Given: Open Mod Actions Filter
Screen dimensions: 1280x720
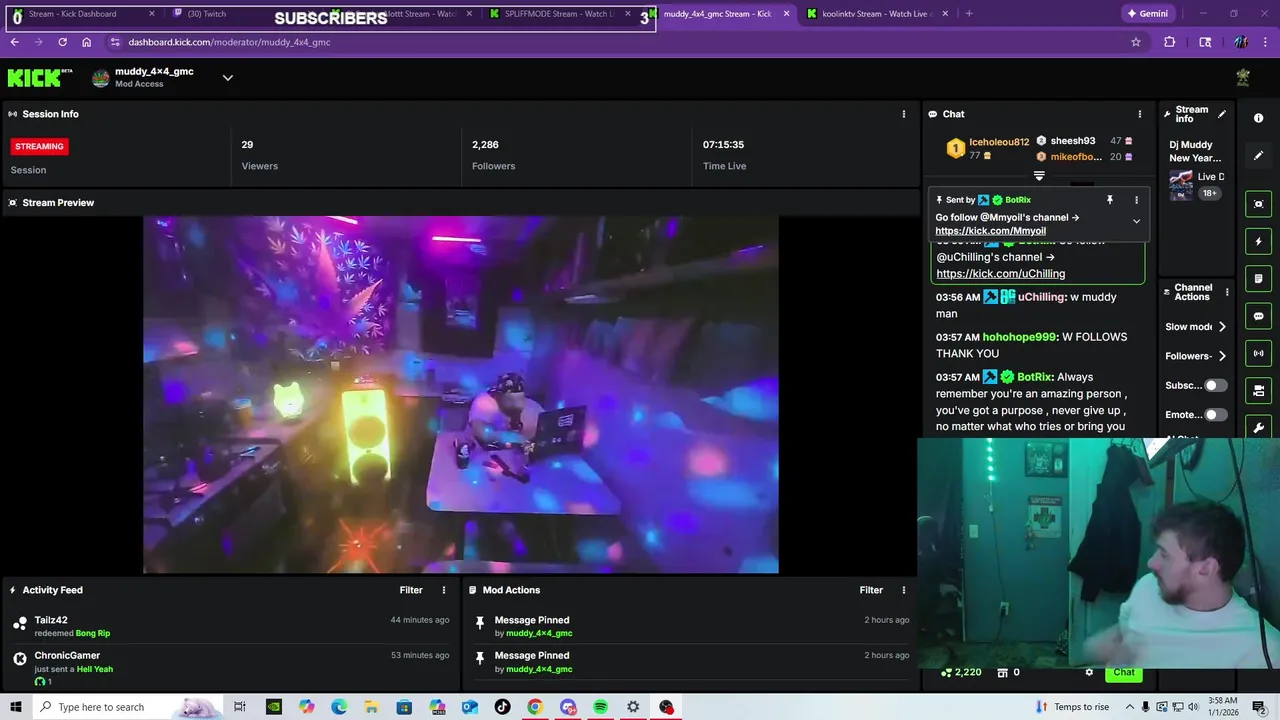Looking at the screenshot, I should pyautogui.click(x=871, y=590).
